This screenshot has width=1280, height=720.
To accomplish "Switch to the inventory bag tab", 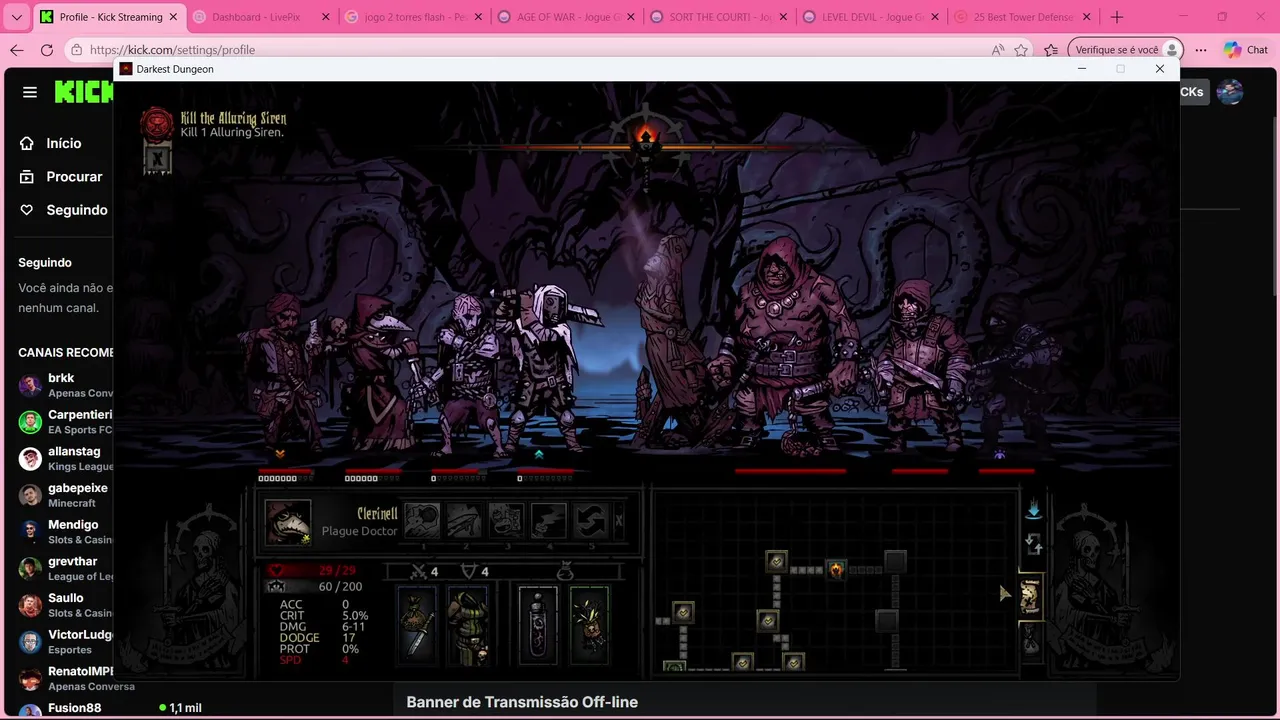I will (x=1030, y=640).
